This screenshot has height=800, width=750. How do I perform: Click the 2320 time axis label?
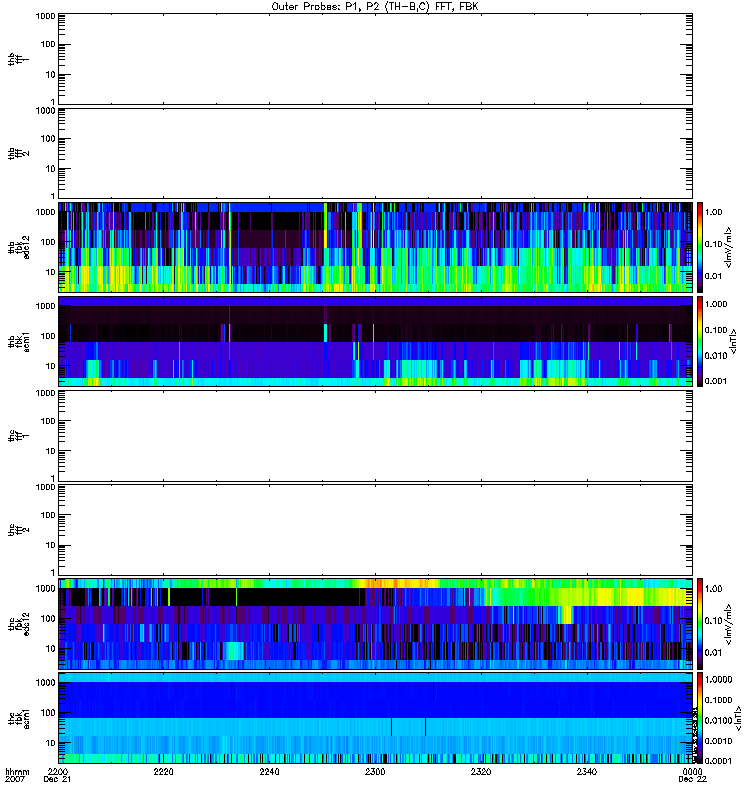click(481, 773)
